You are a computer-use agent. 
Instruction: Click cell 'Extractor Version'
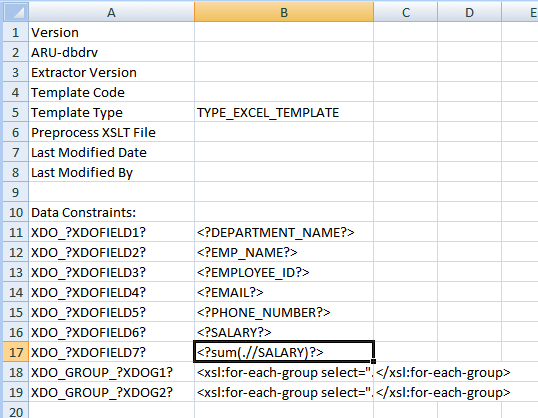112,72
